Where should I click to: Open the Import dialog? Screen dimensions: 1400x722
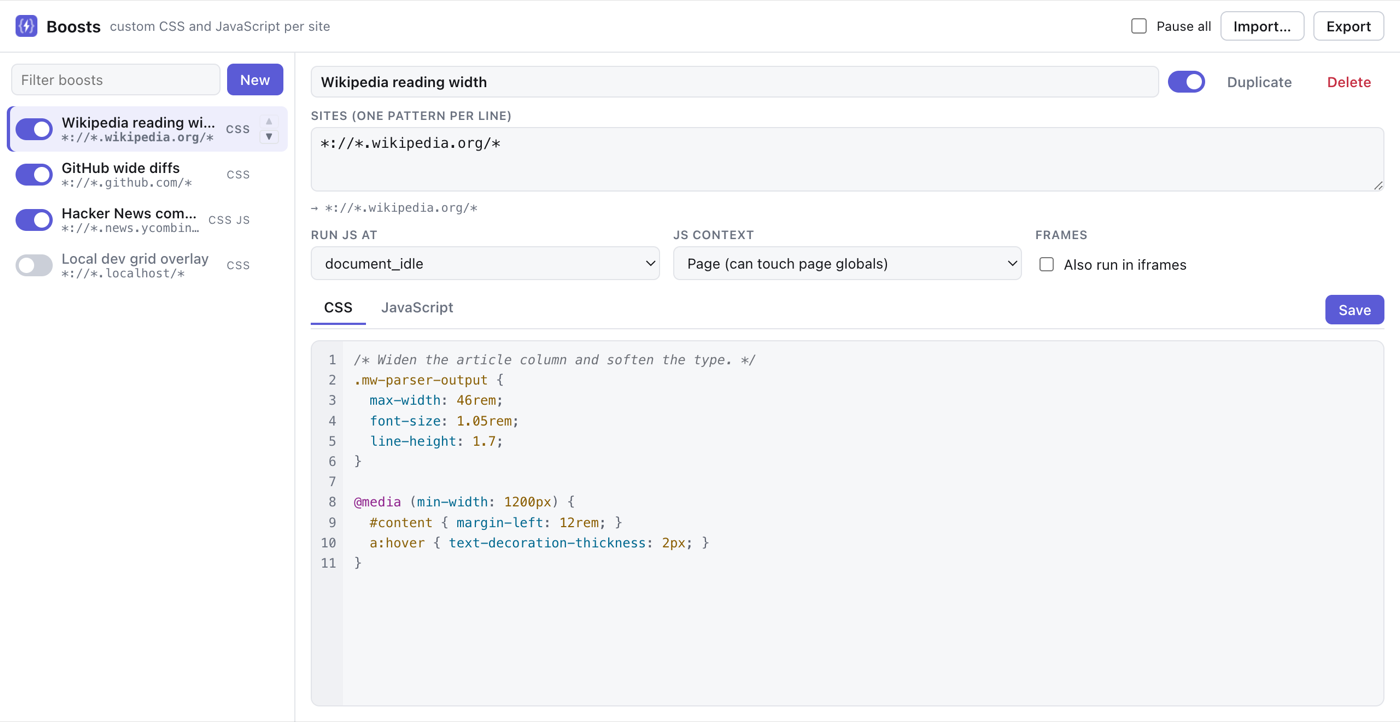pyautogui.click(x=1262, y=26)
